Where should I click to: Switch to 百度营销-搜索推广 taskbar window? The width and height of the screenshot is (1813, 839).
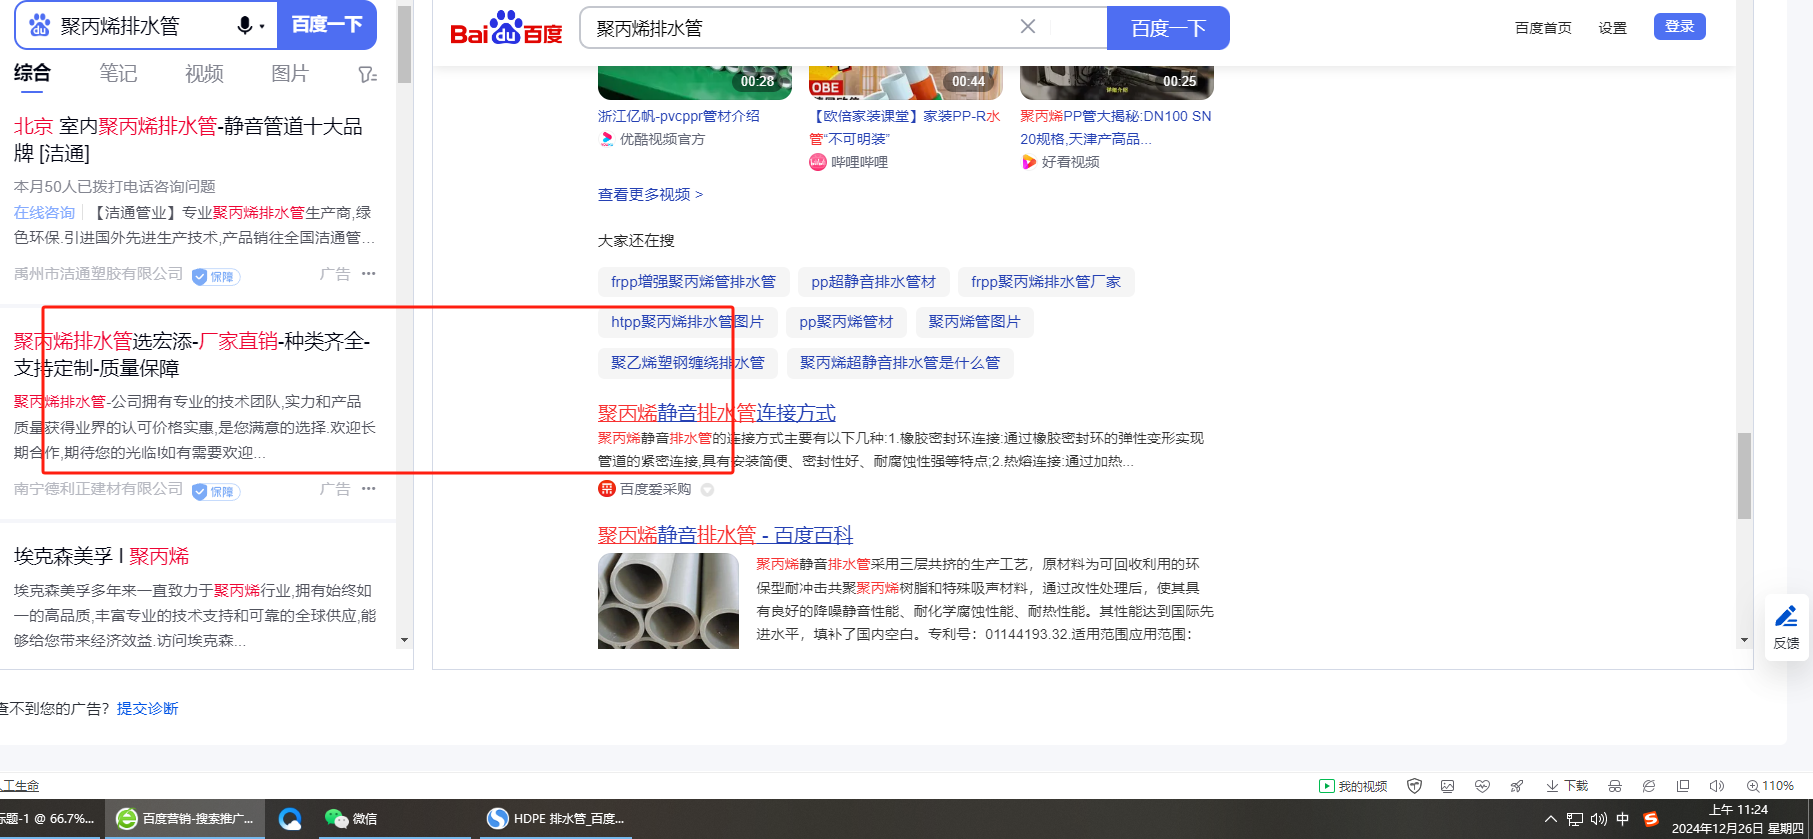(185, 819)
